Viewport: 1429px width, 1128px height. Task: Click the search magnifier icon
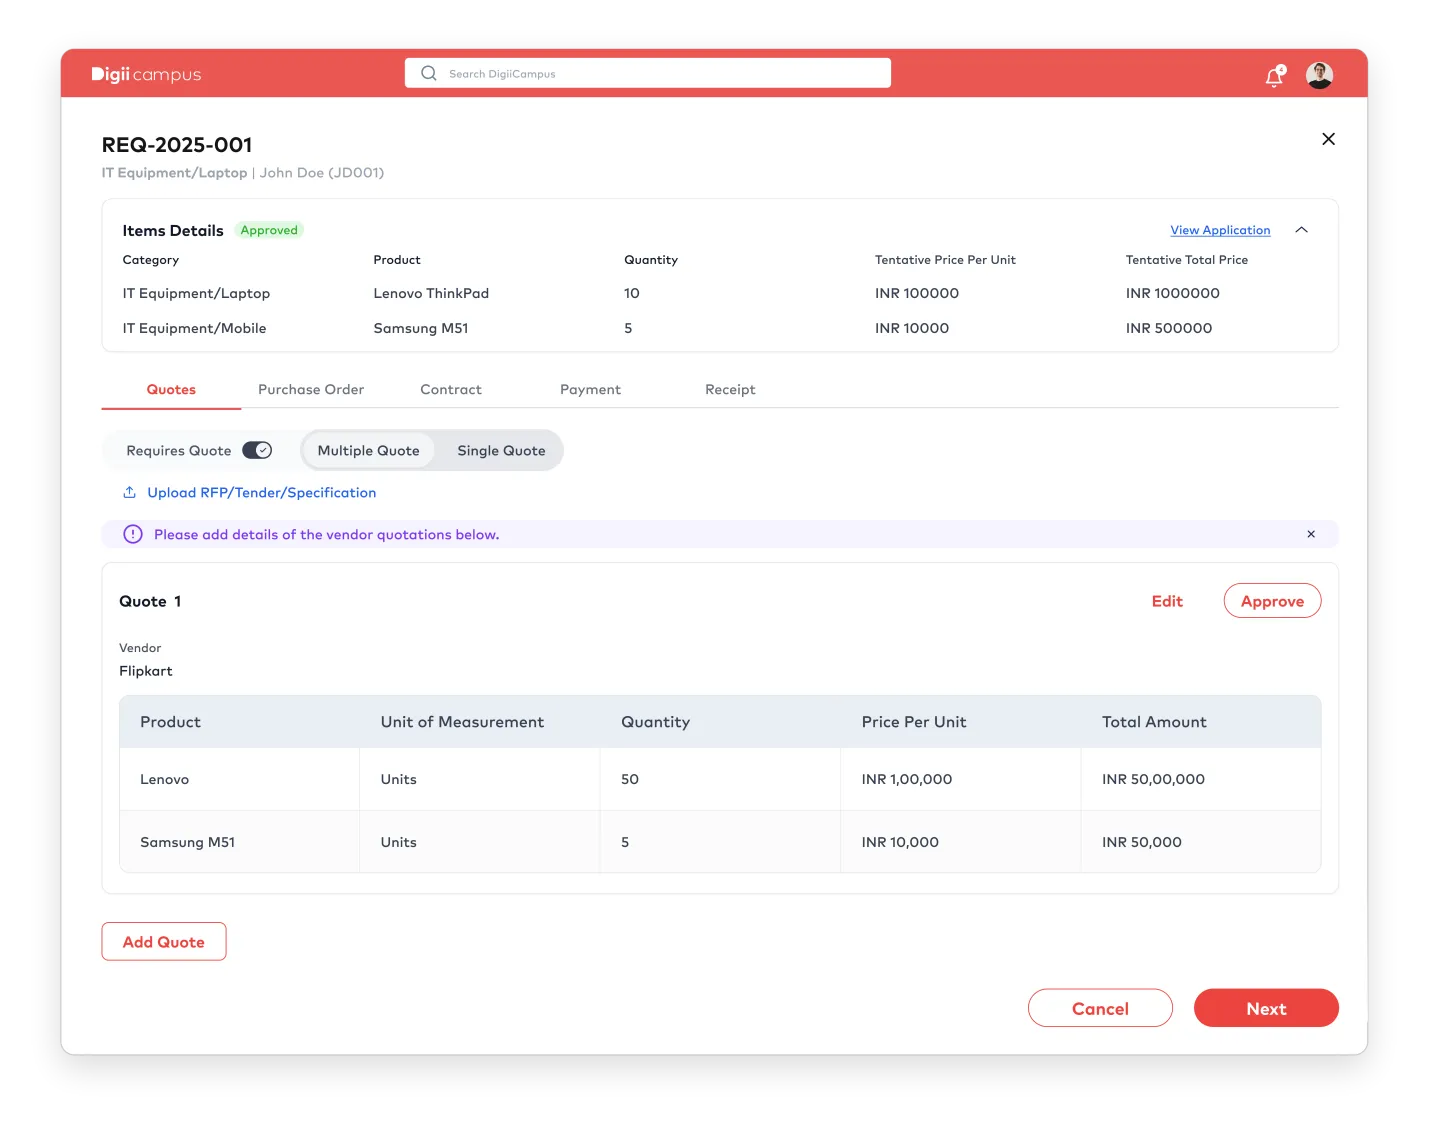tap(429, 73)
